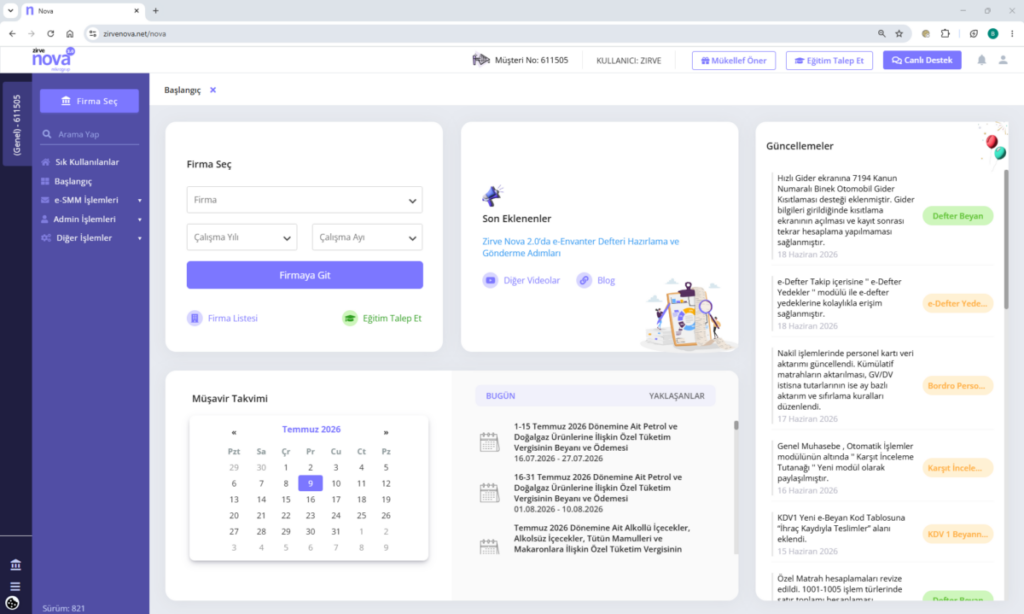Click the Bordro Perso... tag
The image size is (1024, 614).
tap(957, 385)
